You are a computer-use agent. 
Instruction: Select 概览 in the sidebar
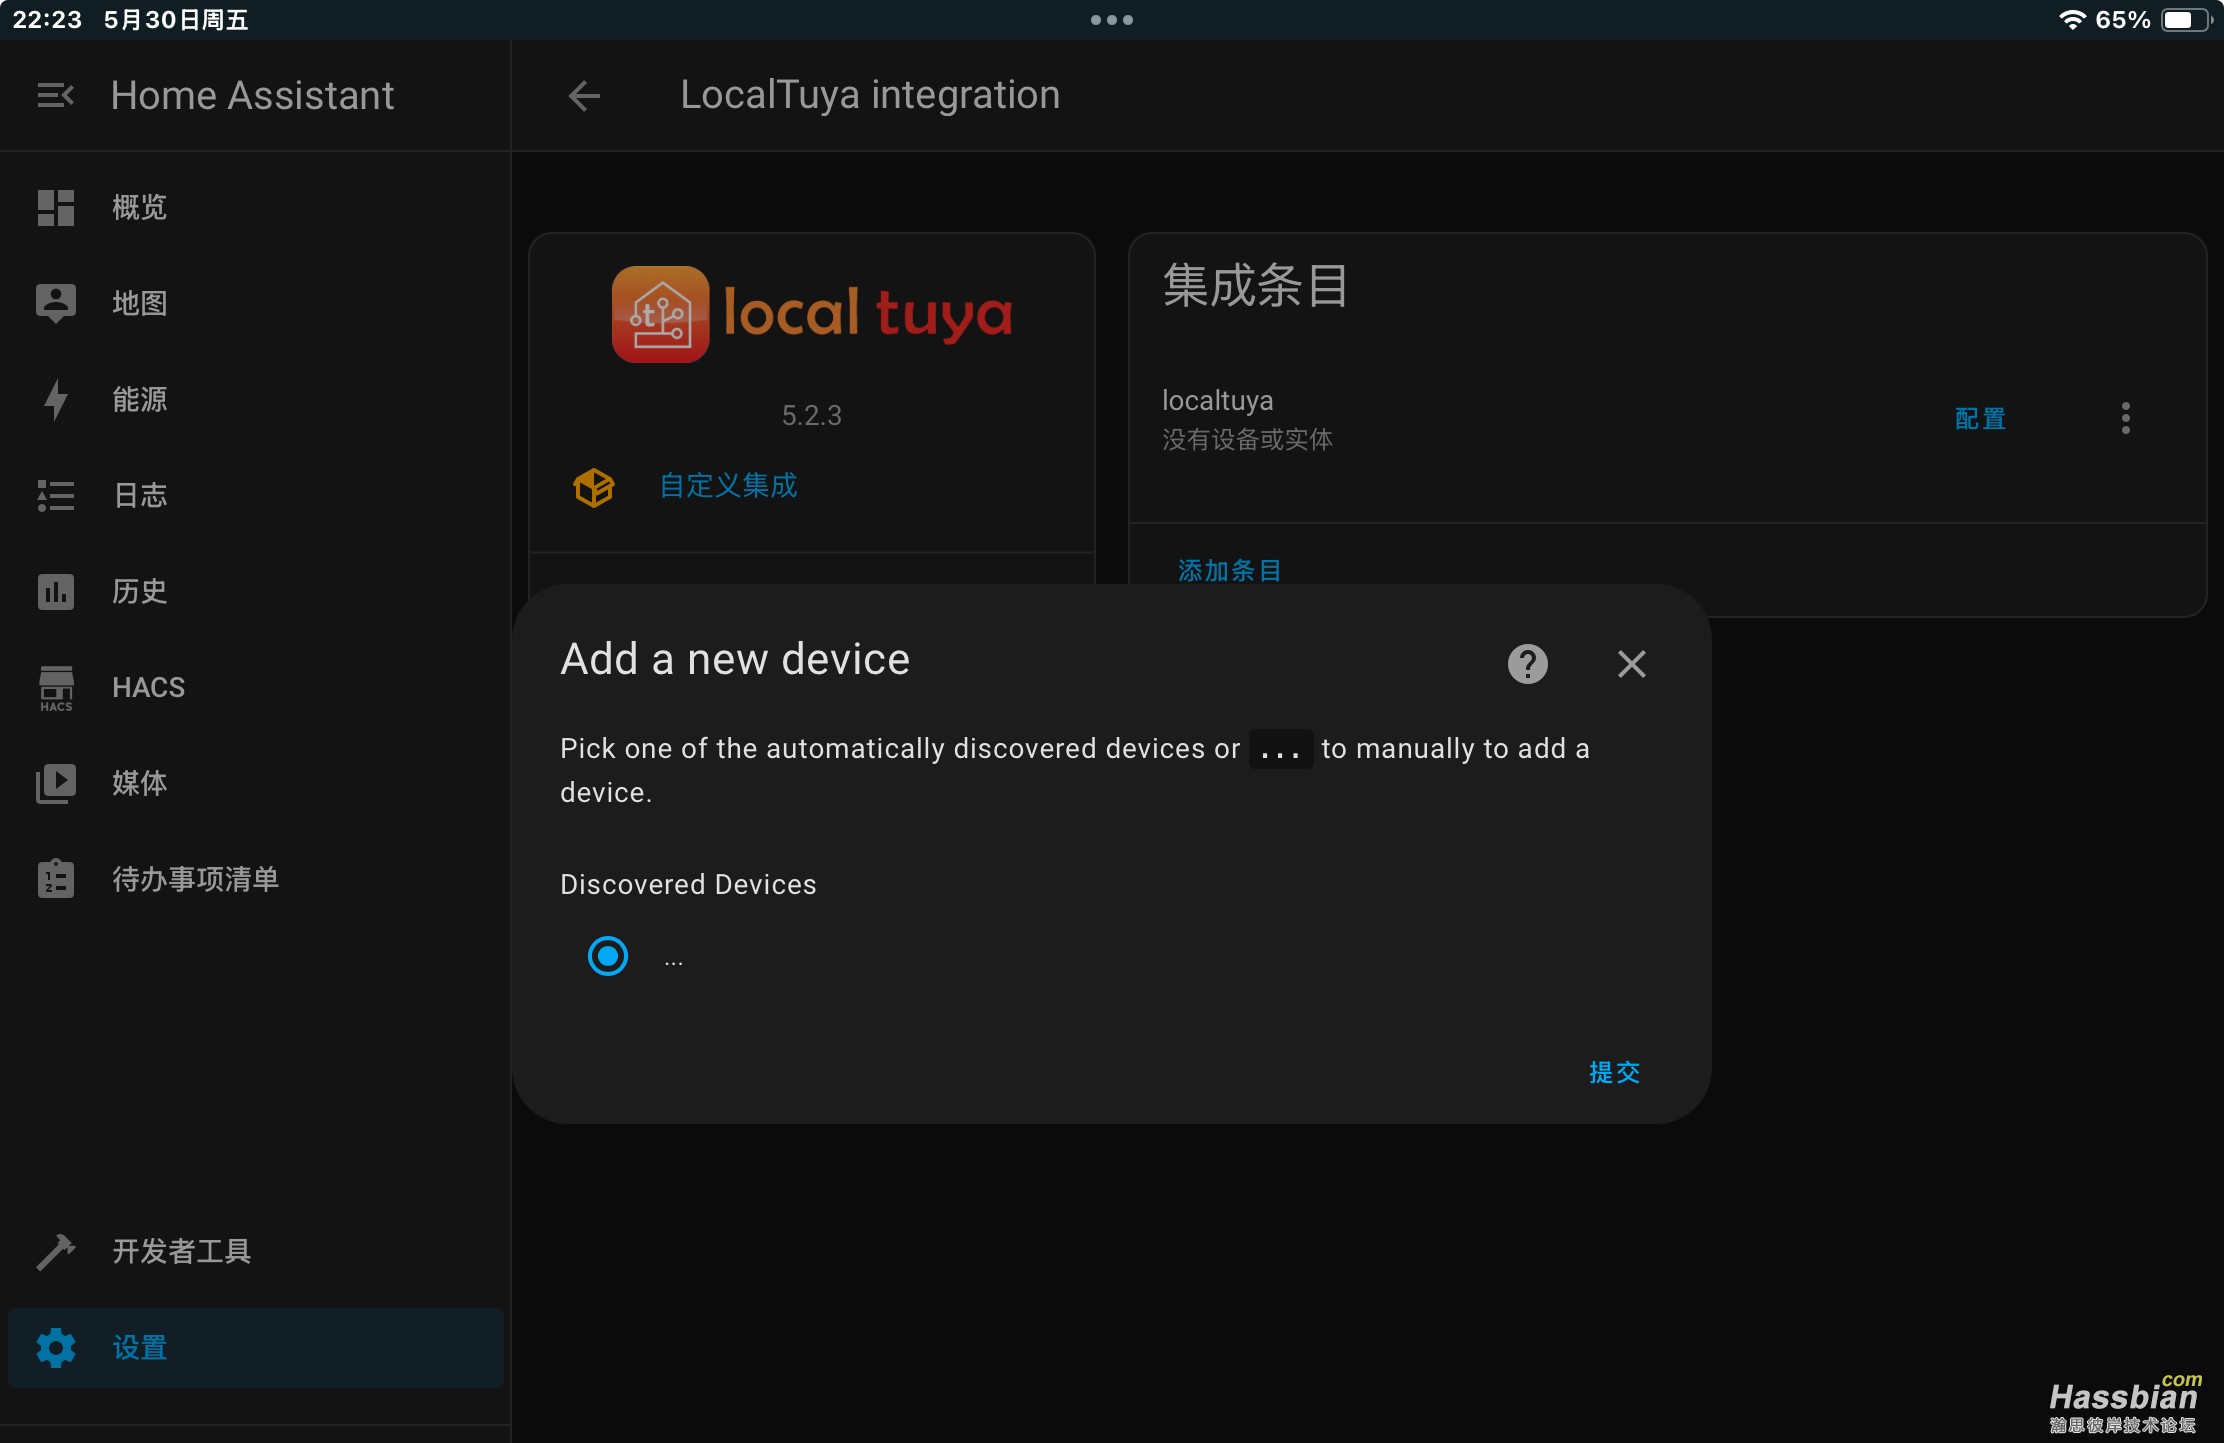[x=255, y=208]
